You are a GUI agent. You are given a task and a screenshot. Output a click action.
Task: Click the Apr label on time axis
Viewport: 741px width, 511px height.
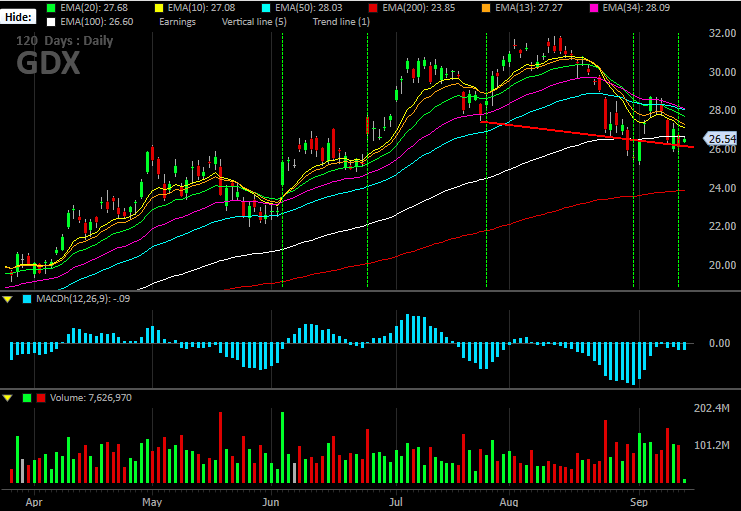click(x=34, y=502)
